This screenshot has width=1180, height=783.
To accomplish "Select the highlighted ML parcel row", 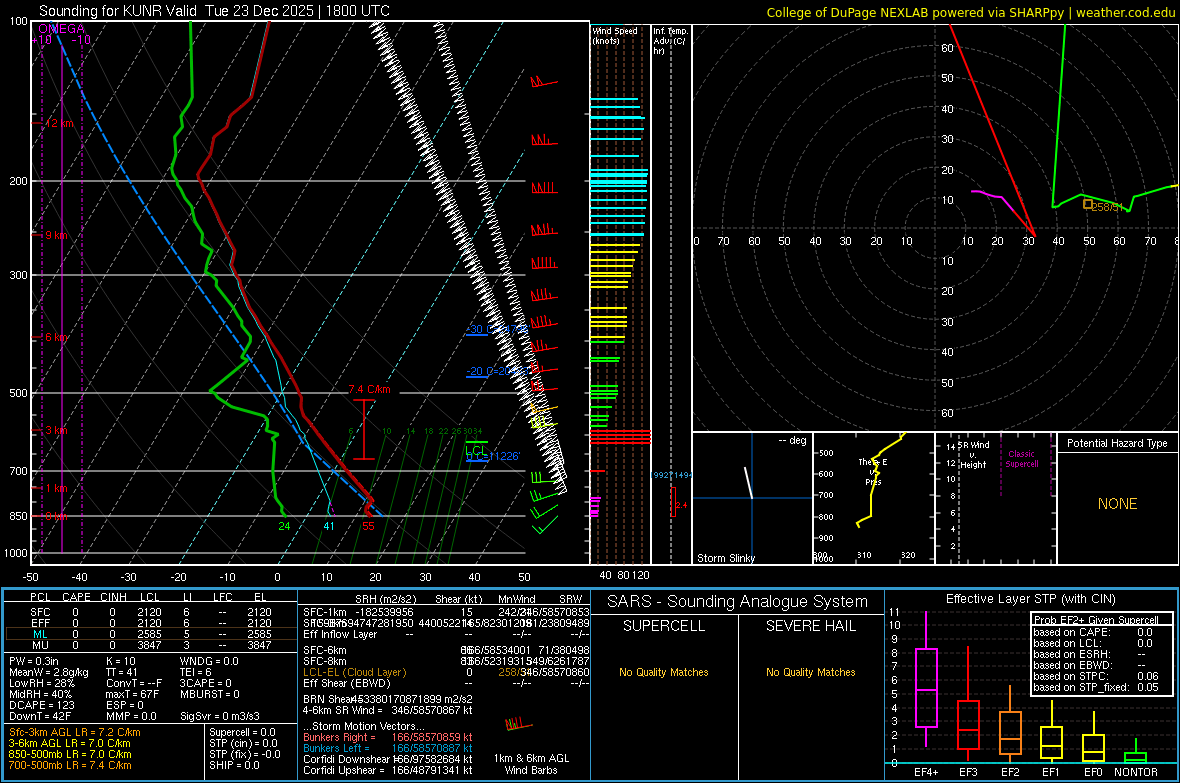I will click(151, 634).
